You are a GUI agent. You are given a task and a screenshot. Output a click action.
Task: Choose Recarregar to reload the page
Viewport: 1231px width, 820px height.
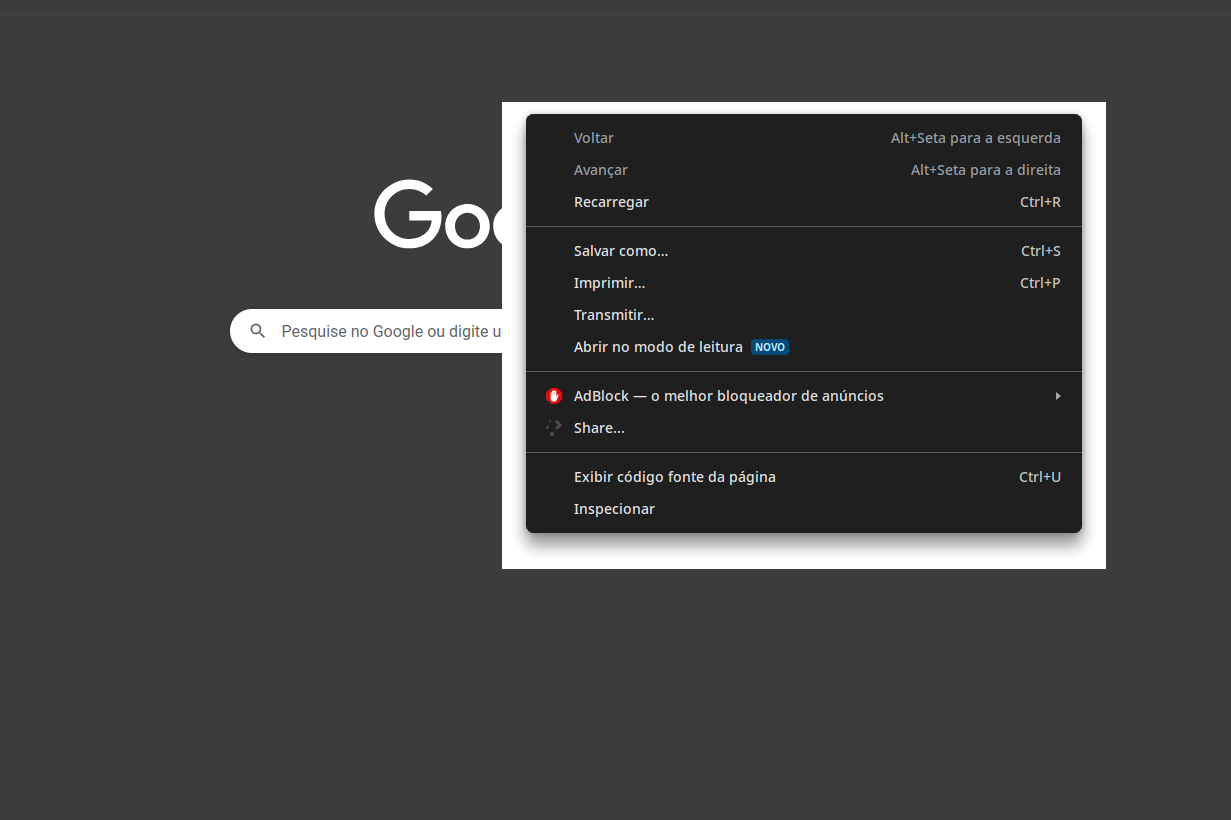click(x=611, y=202)
